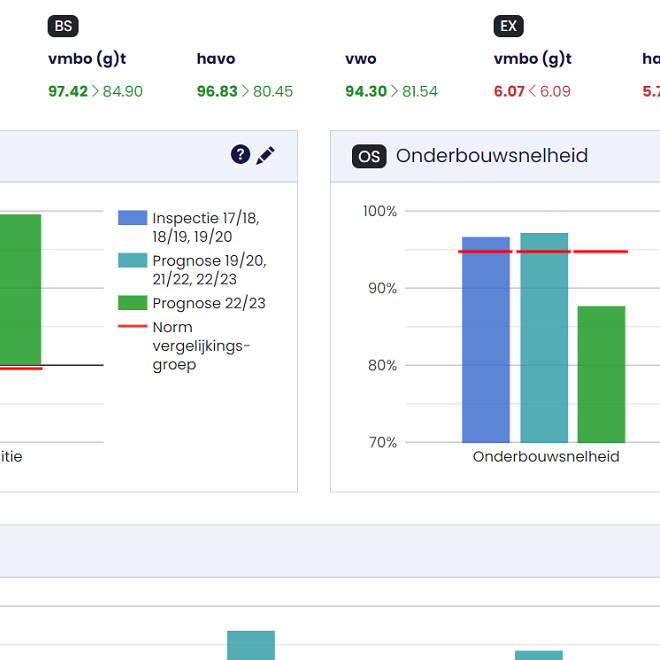Click the teal Prognose legend color swatch
This screenshot has width=660, height=660.
pos(133,260)
